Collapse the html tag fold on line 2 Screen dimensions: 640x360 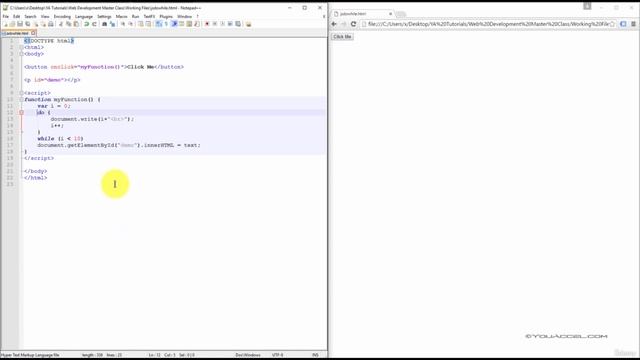point(21,47)
